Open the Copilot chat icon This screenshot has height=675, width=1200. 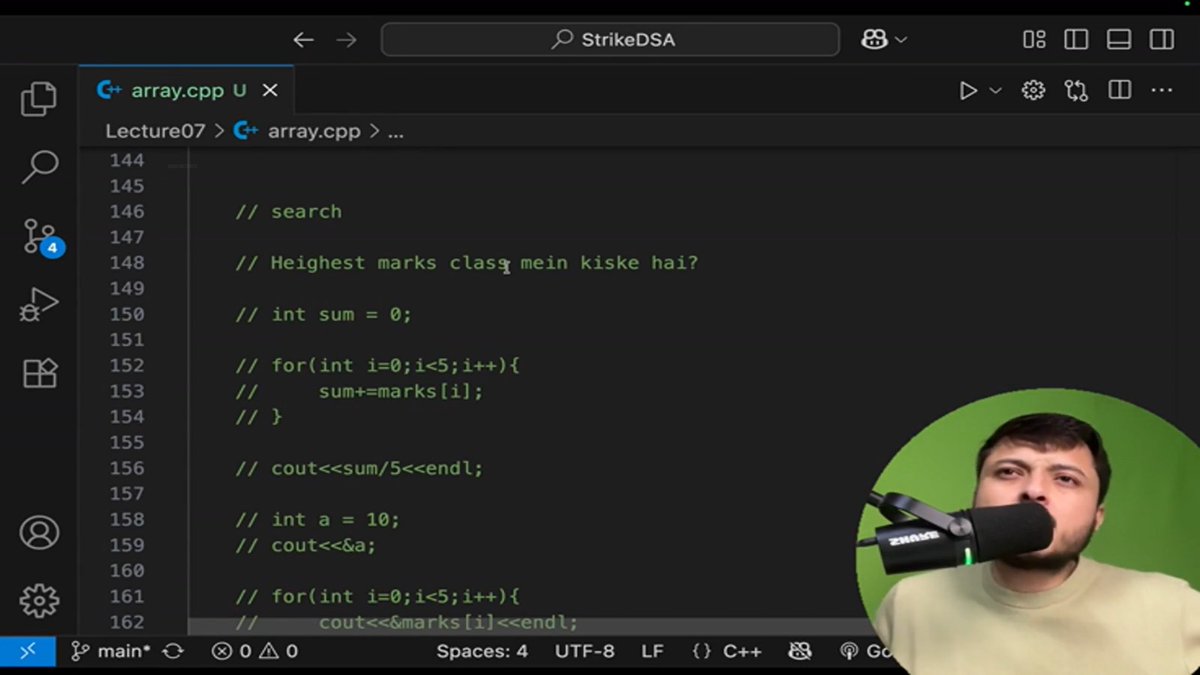pos(874,40)
